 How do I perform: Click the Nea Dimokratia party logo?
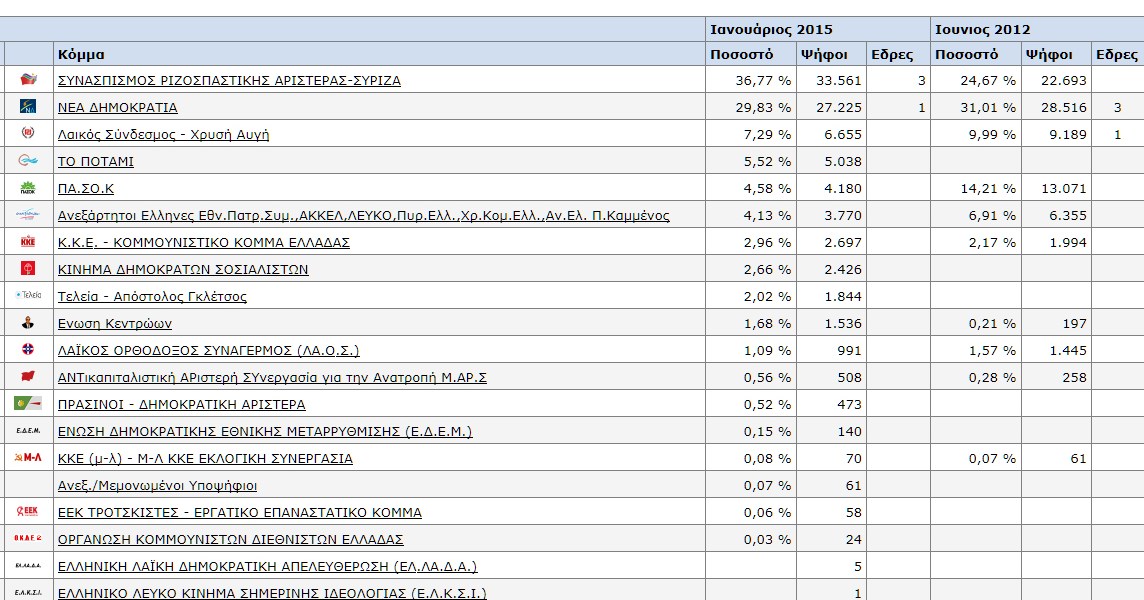coord(28,106)
